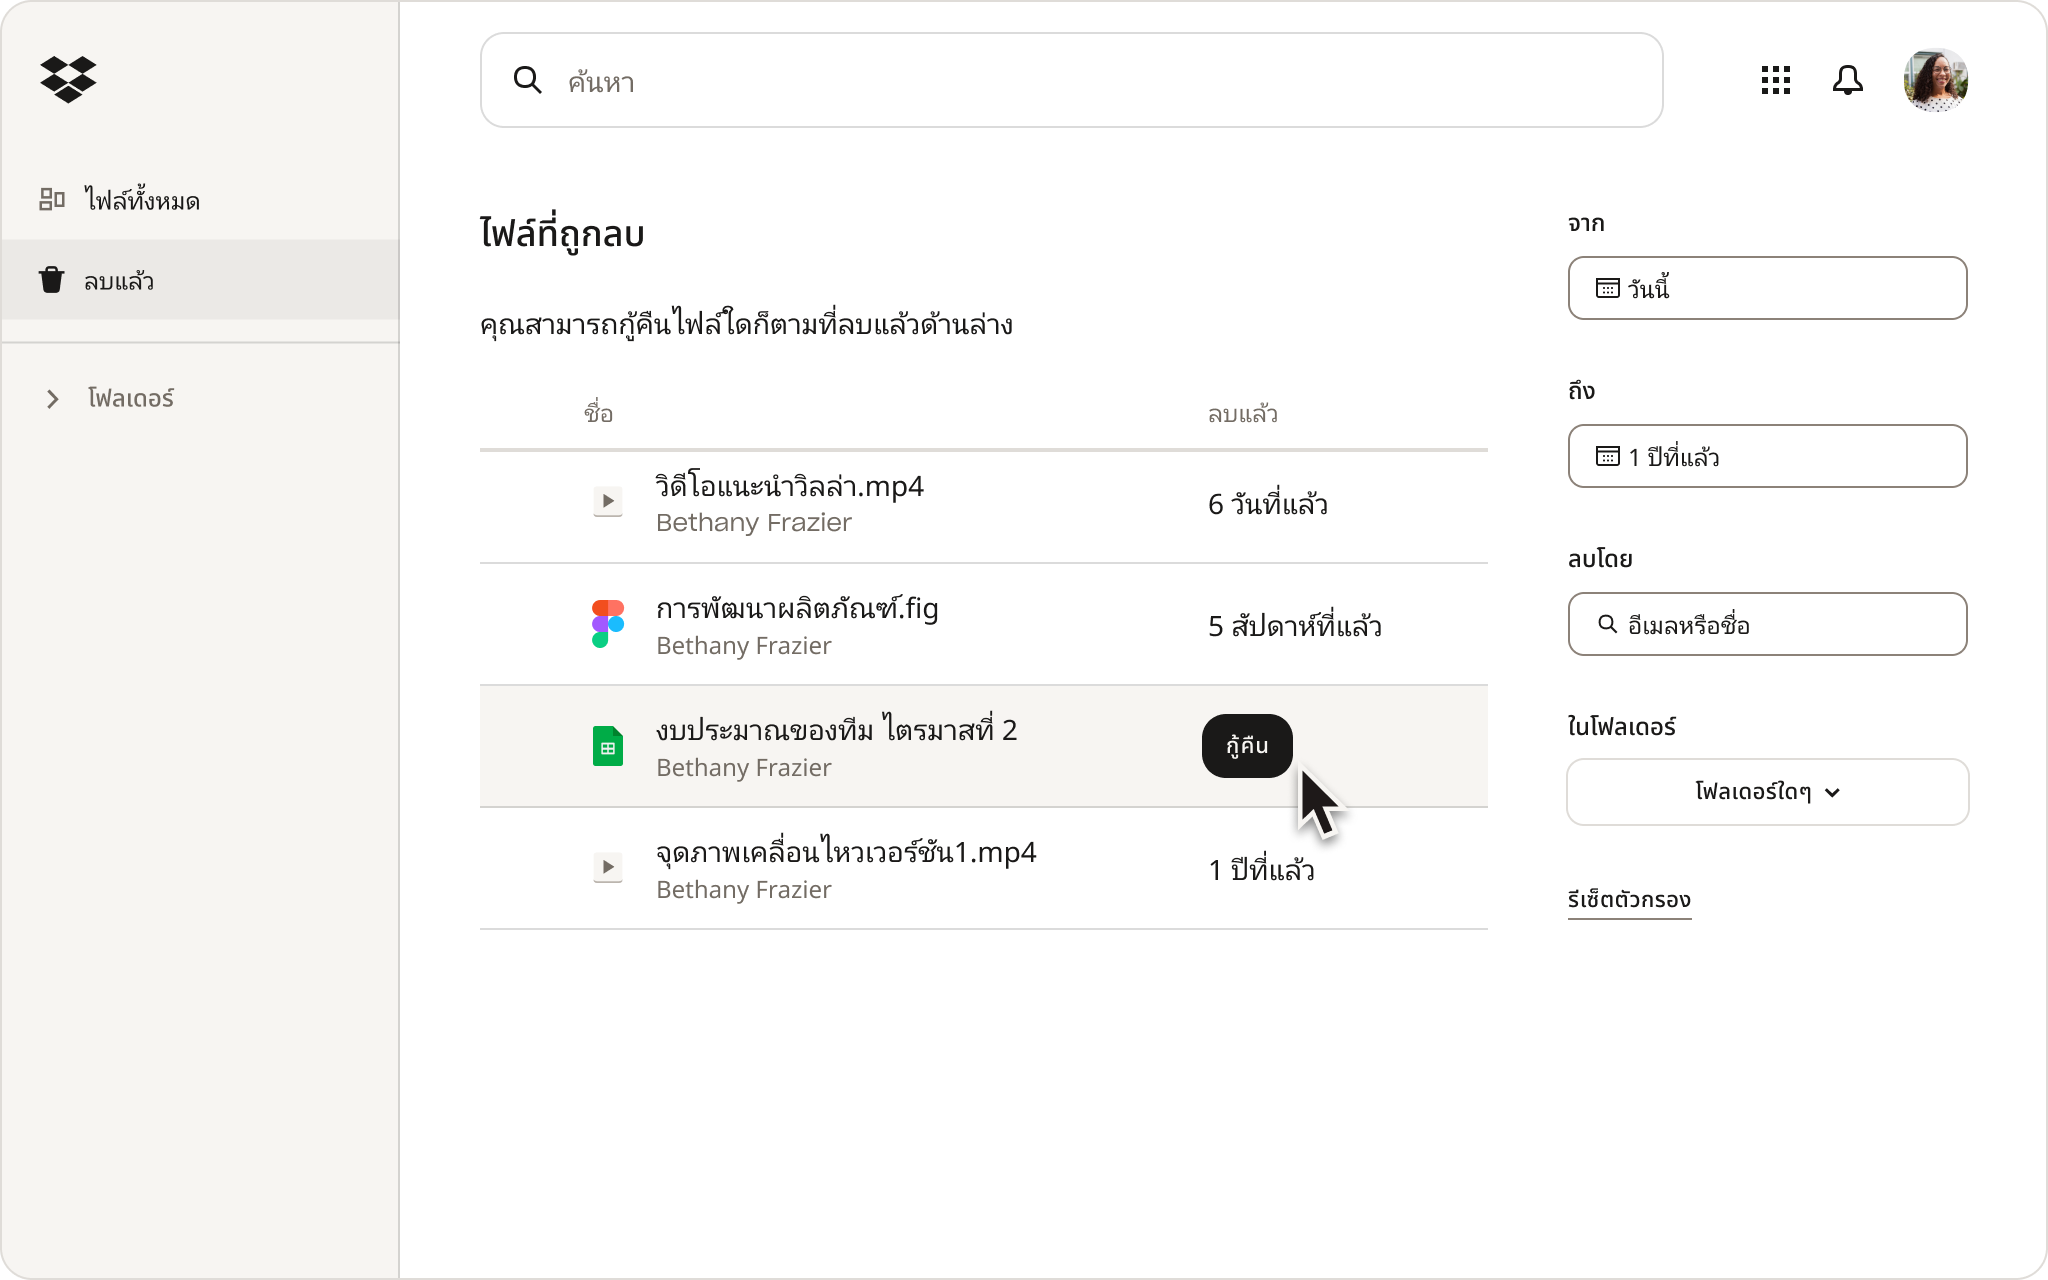
Task: Open the จาก date field วันนี้
Action: (1767, 288)
